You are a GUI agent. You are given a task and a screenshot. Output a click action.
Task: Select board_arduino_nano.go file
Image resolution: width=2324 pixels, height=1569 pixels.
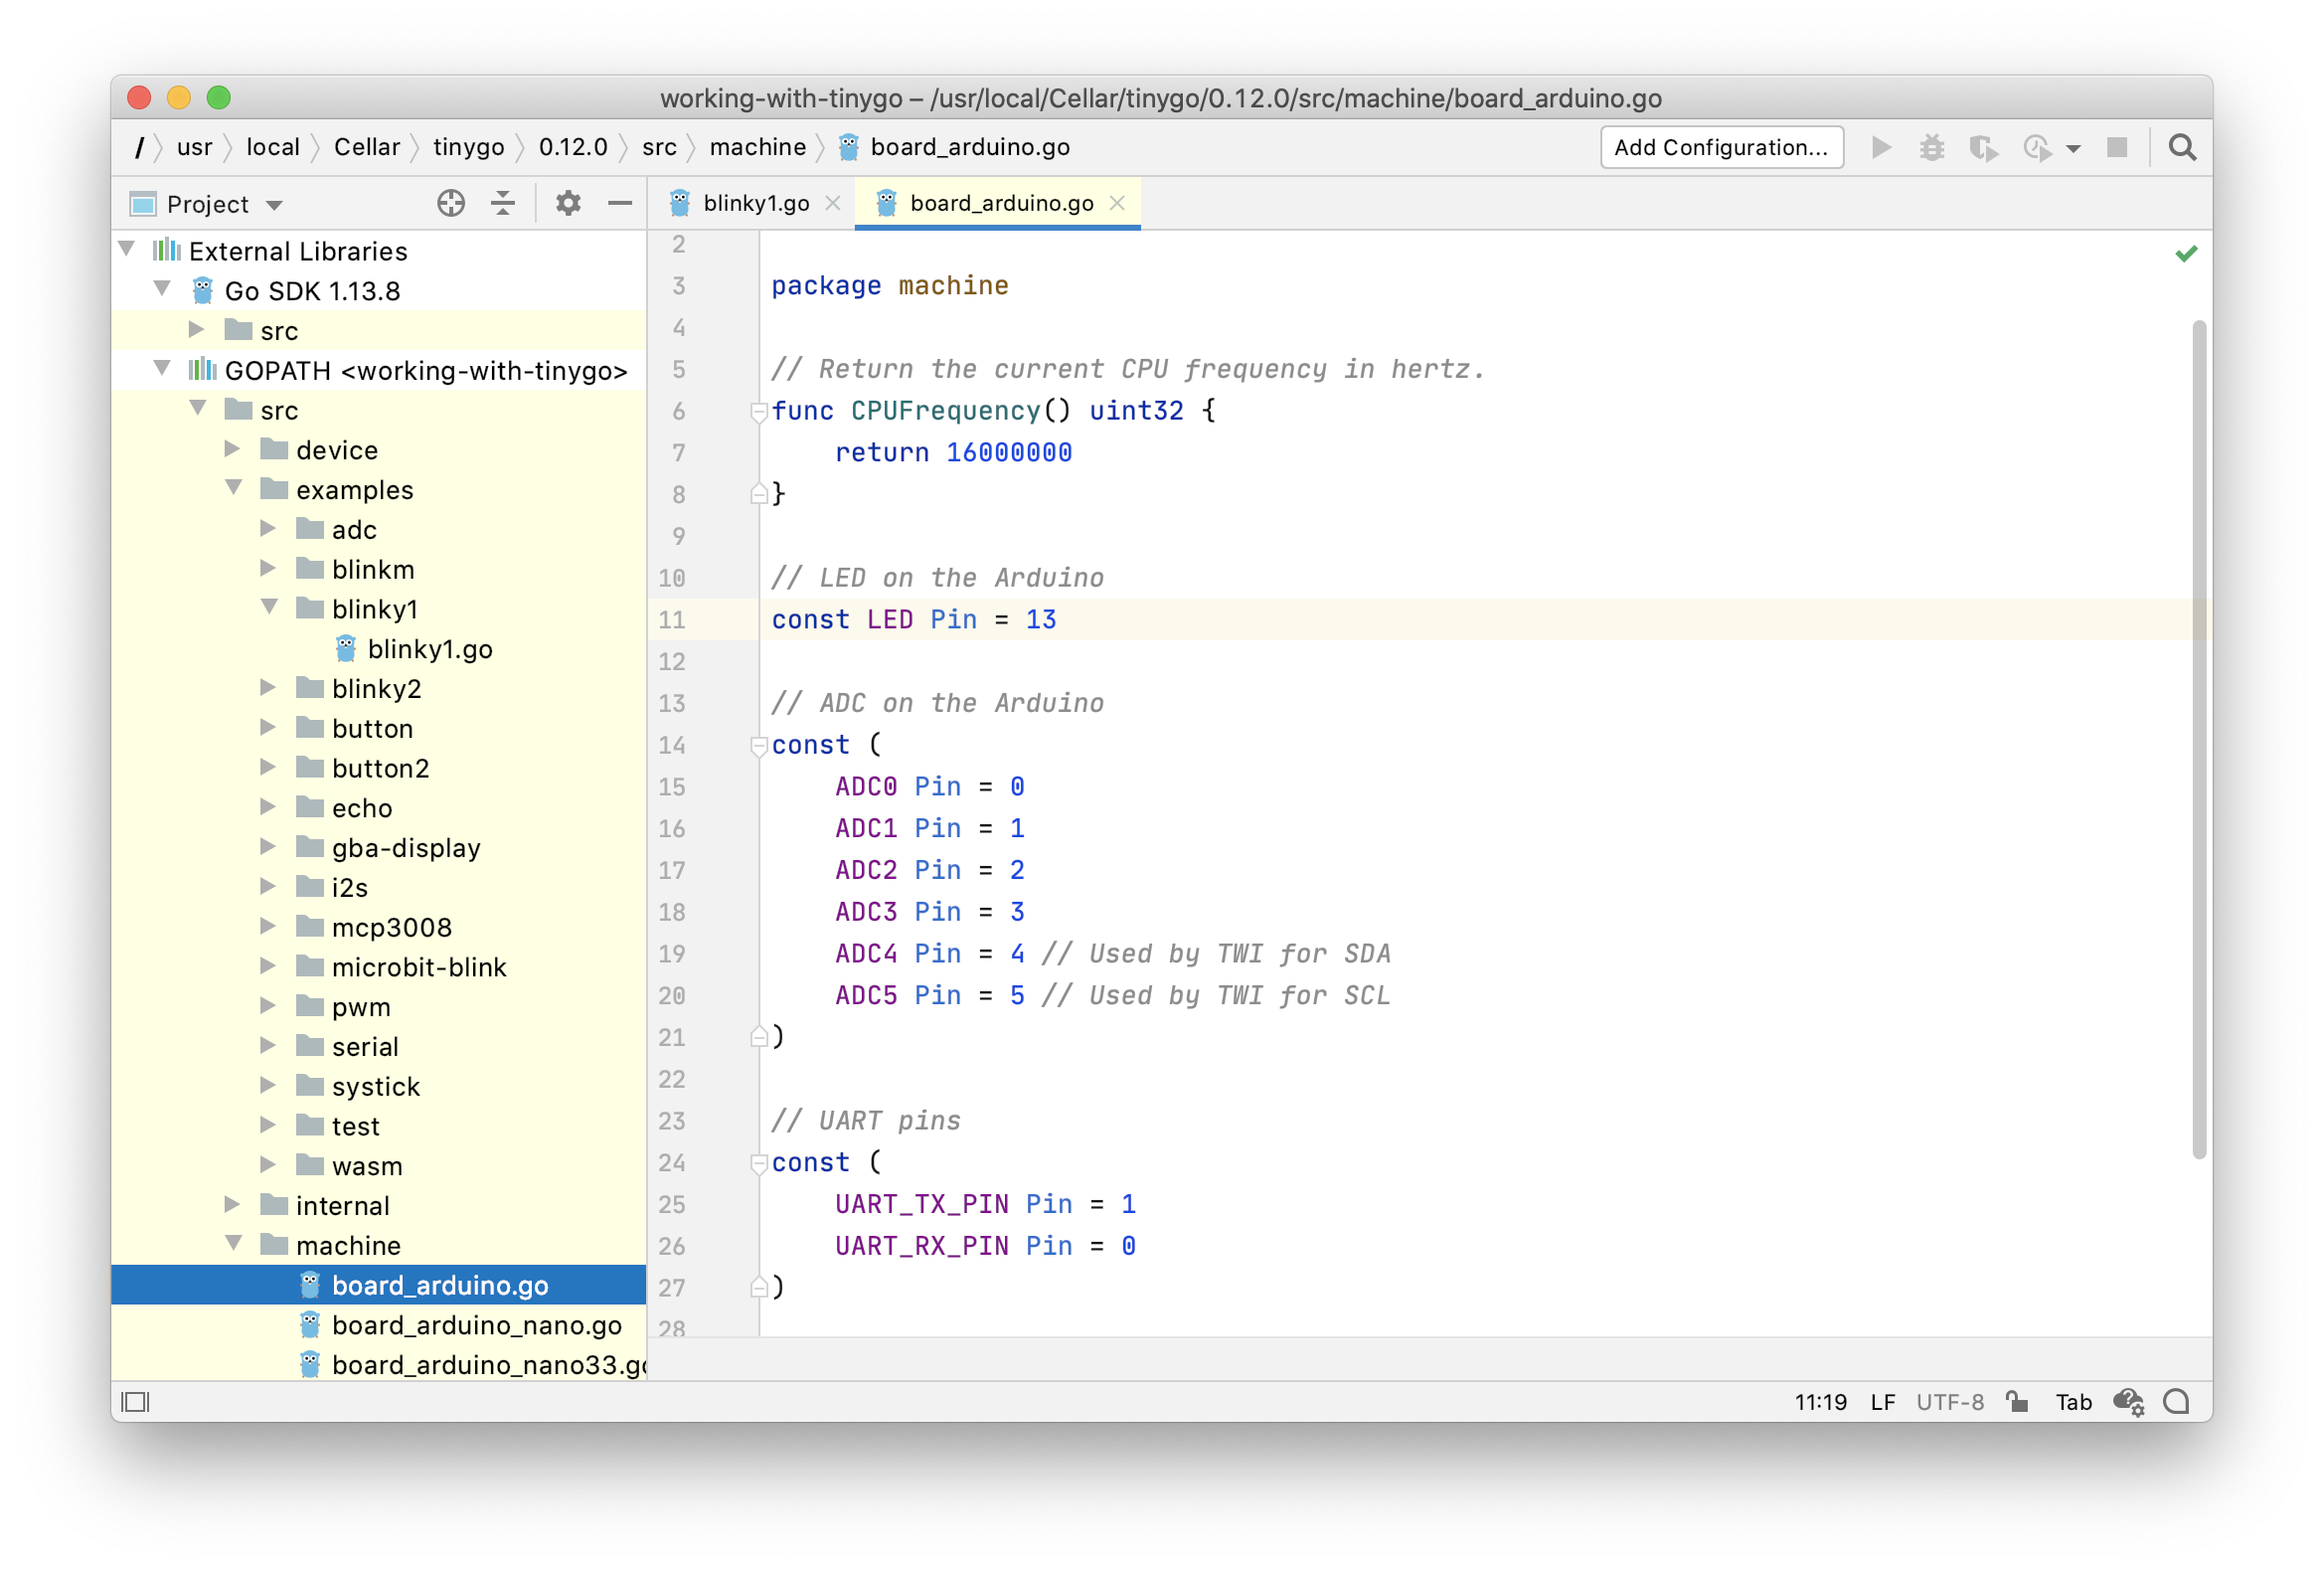pyautogui.click(x=476, y=1325)
